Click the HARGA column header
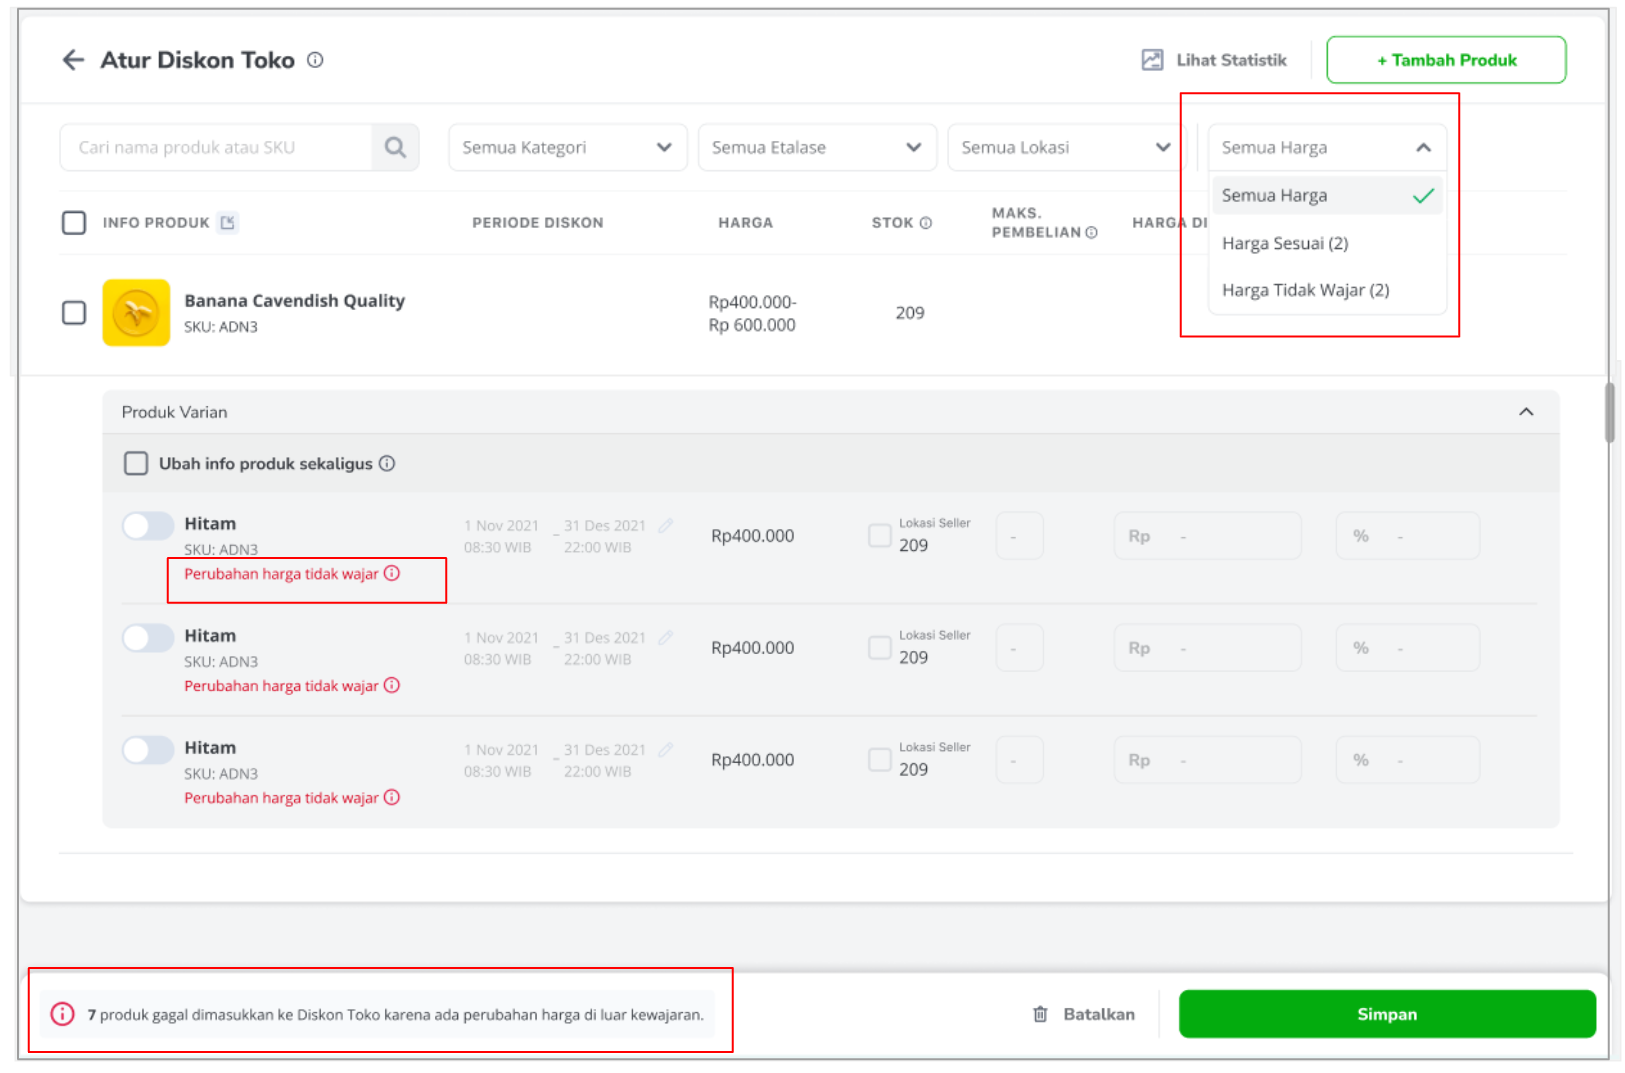This screenshot has height=1073, width=1625. 746,223
